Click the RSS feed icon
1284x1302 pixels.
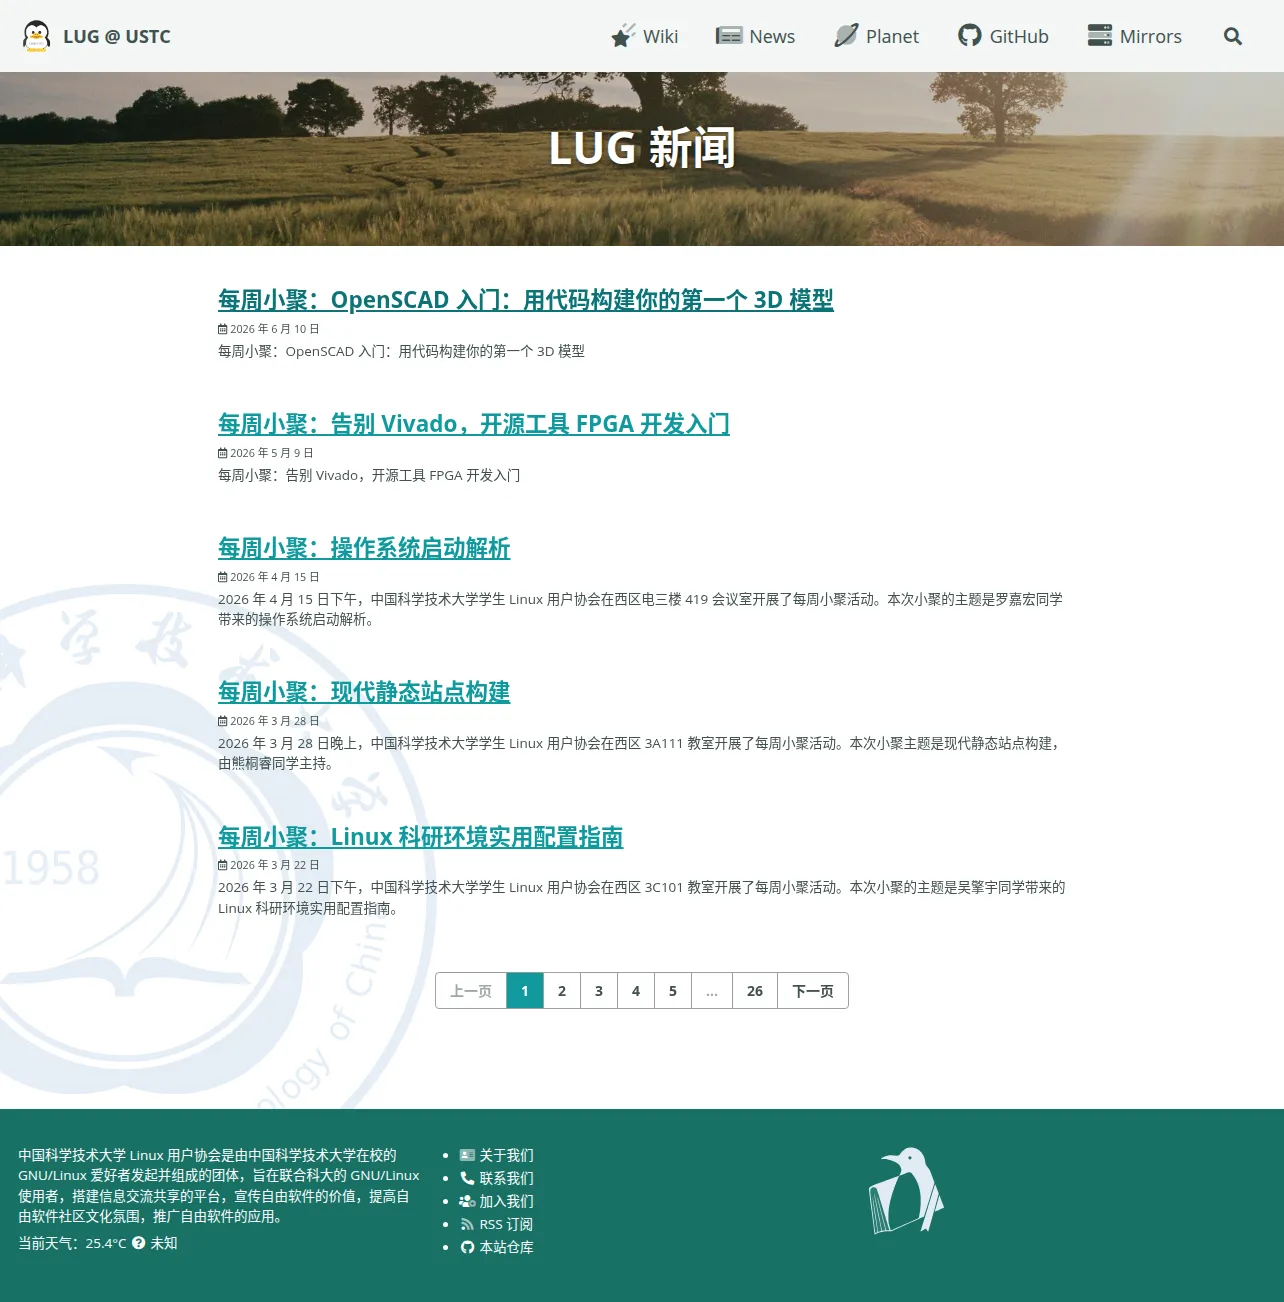[467, 1224]
